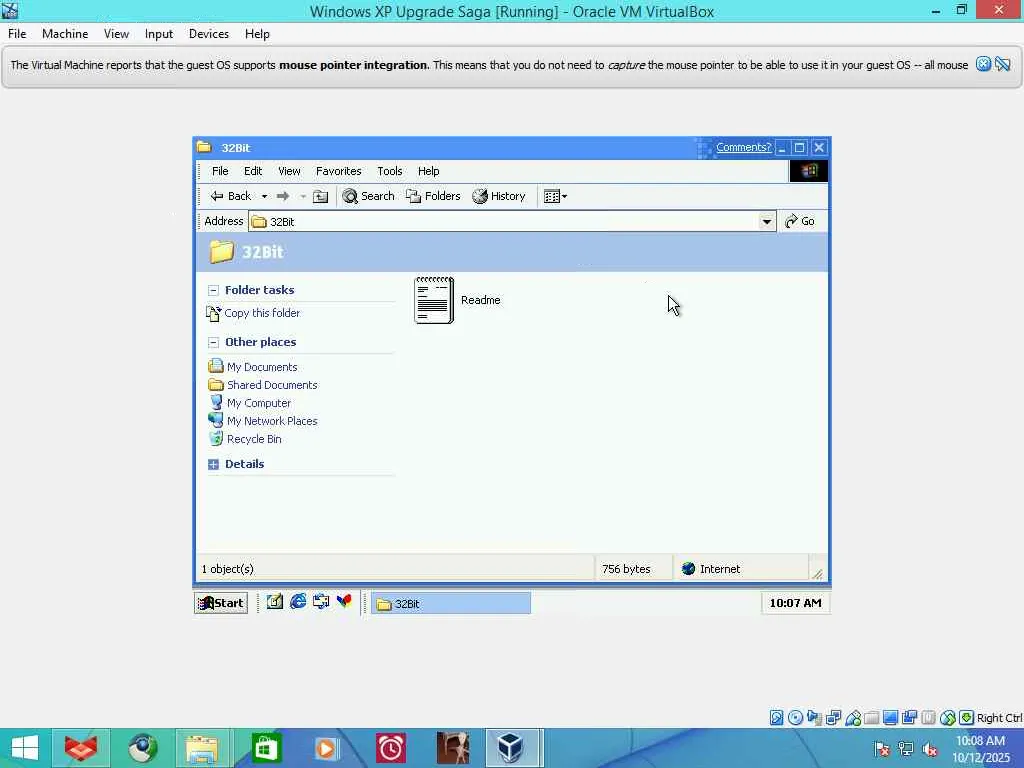This screenshot has height=768, width=1024.
Task: Click the Outlook Express quick launch icon
Action: click(321, 601)
